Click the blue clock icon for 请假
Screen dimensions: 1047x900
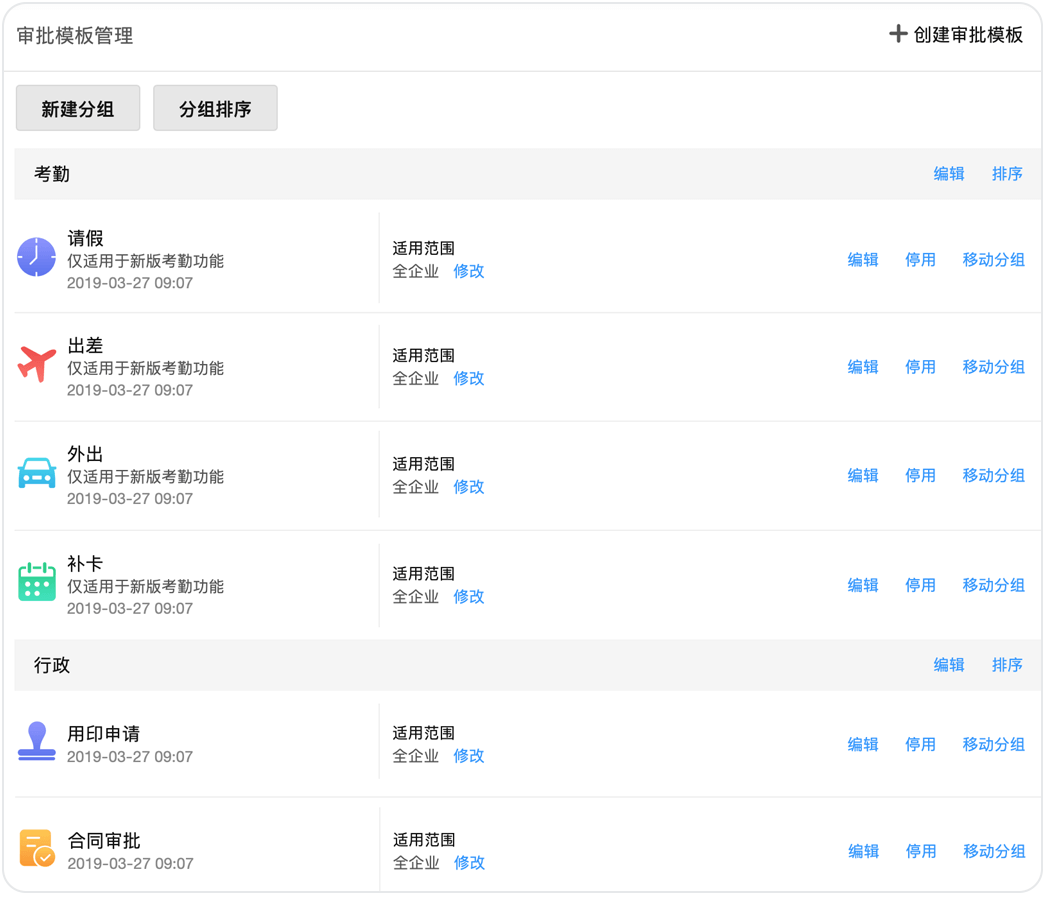point(37,258)
